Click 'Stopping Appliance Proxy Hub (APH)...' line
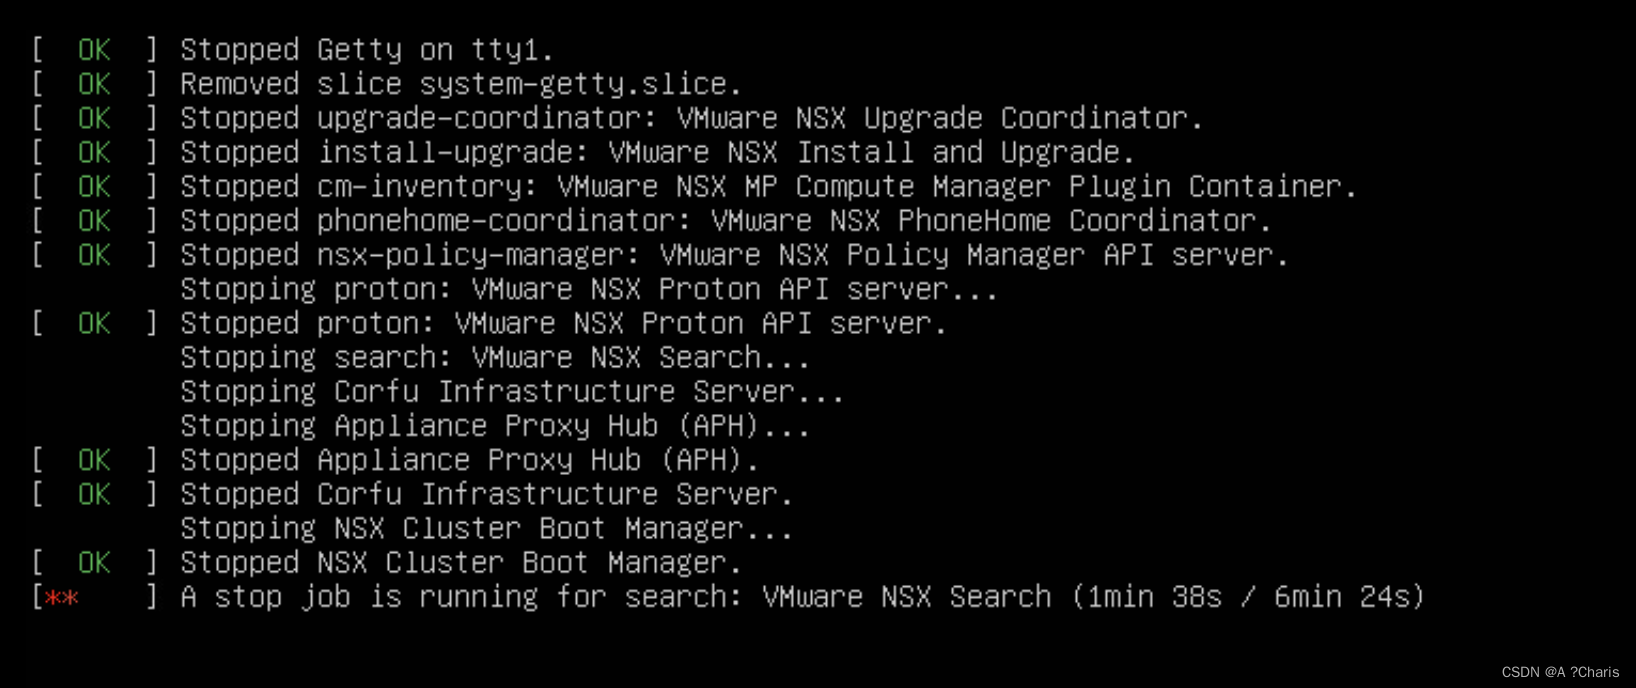The image size is (1636, 688). (495, 426)
